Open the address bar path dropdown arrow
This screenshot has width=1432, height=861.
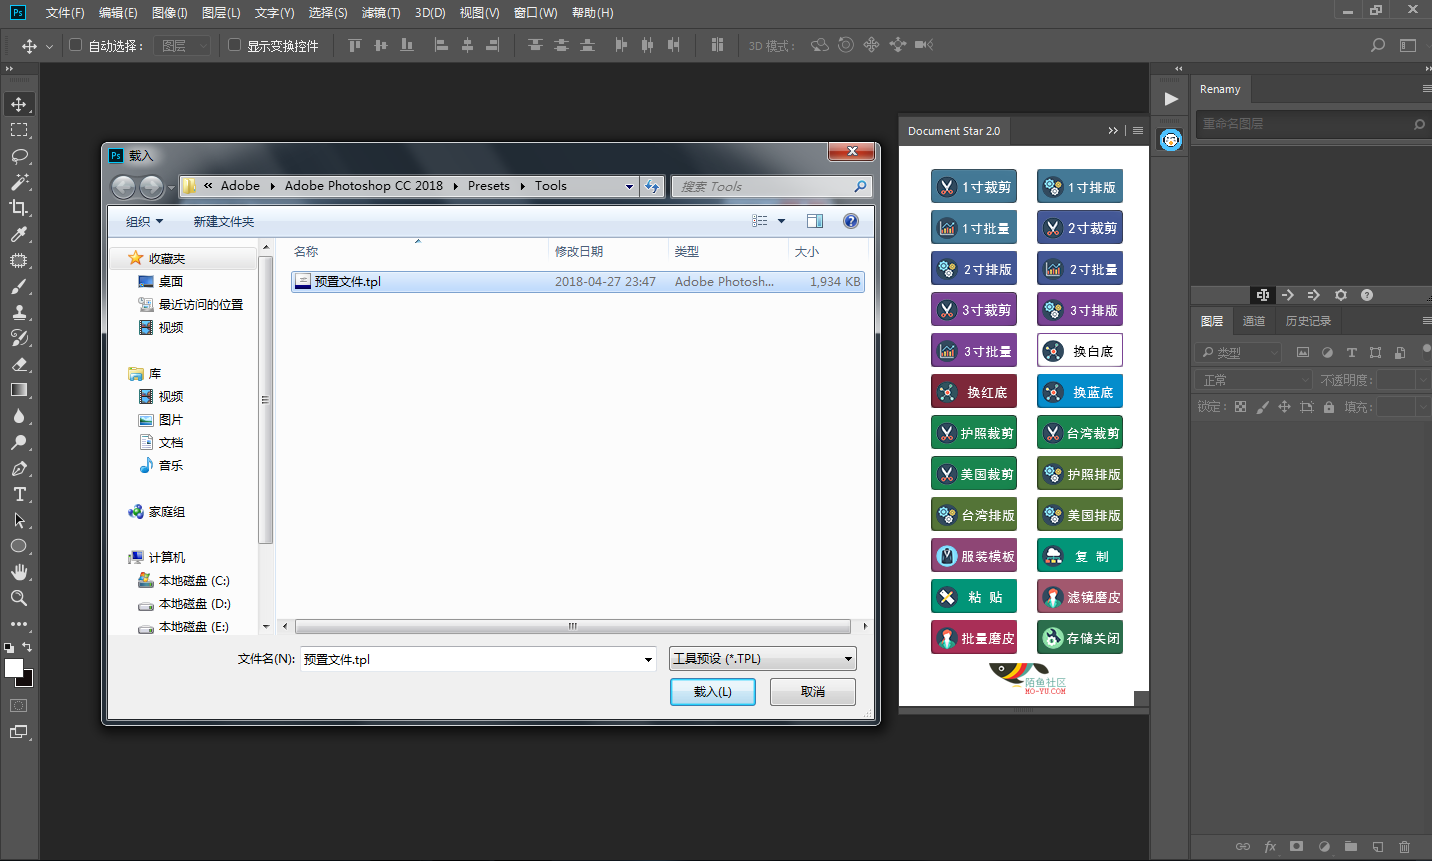click(630, 187)
